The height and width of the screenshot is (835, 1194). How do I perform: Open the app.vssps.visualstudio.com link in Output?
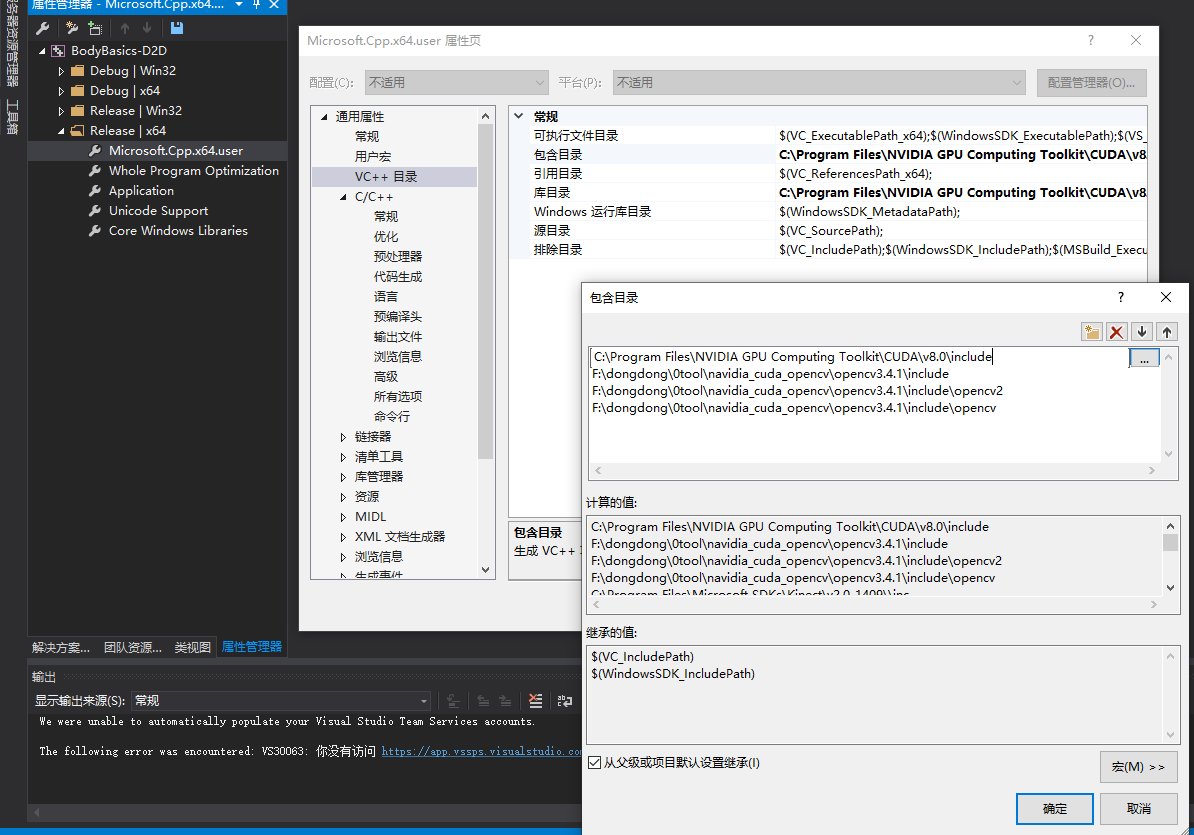482,751
